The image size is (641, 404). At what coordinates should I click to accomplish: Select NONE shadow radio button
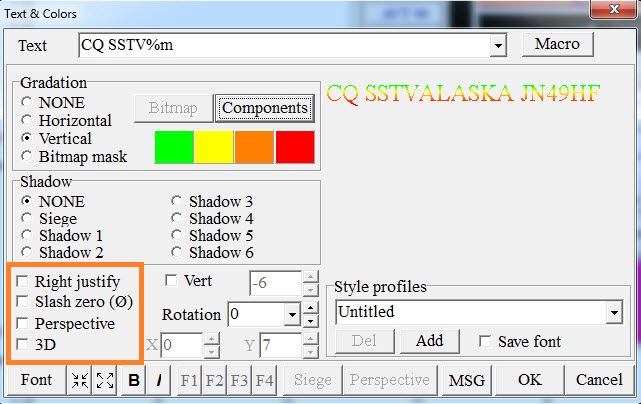(x=27, y=201)
